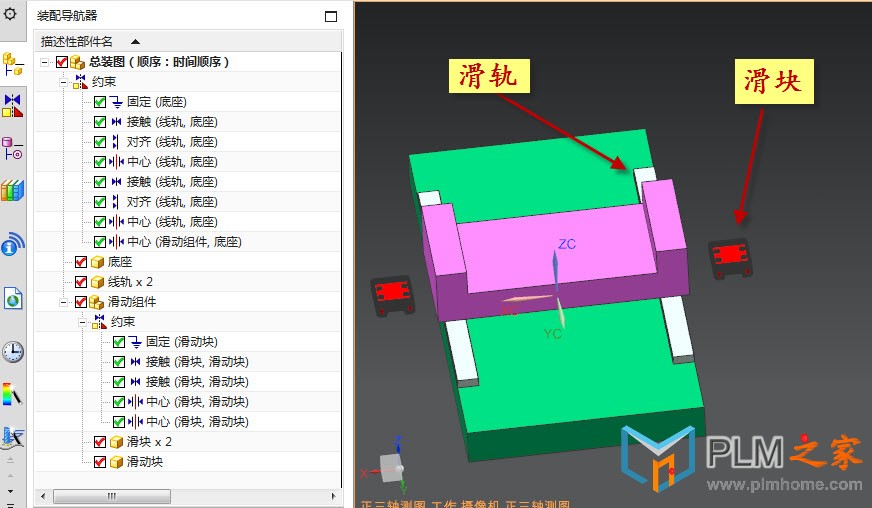Select the 总装图 root tree row
Image resolution: width=872 pixels, height=508 pixels.
coord(189,62)
